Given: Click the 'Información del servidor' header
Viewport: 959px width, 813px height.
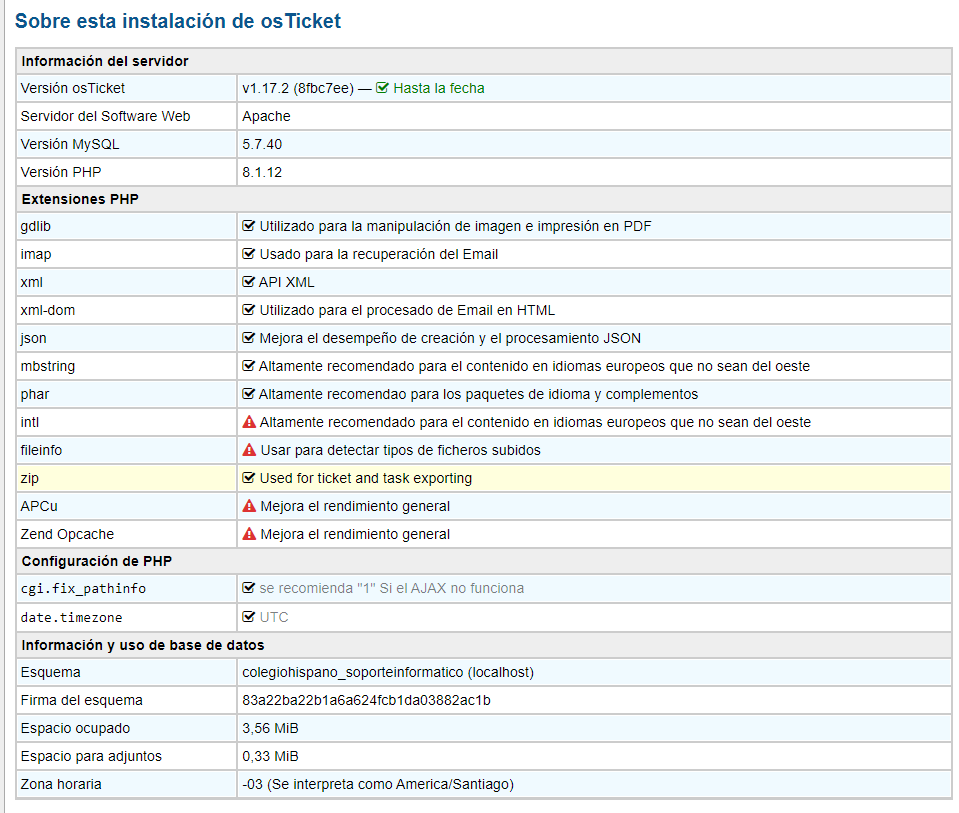Looking at the screenshot, I should [105, 61].
